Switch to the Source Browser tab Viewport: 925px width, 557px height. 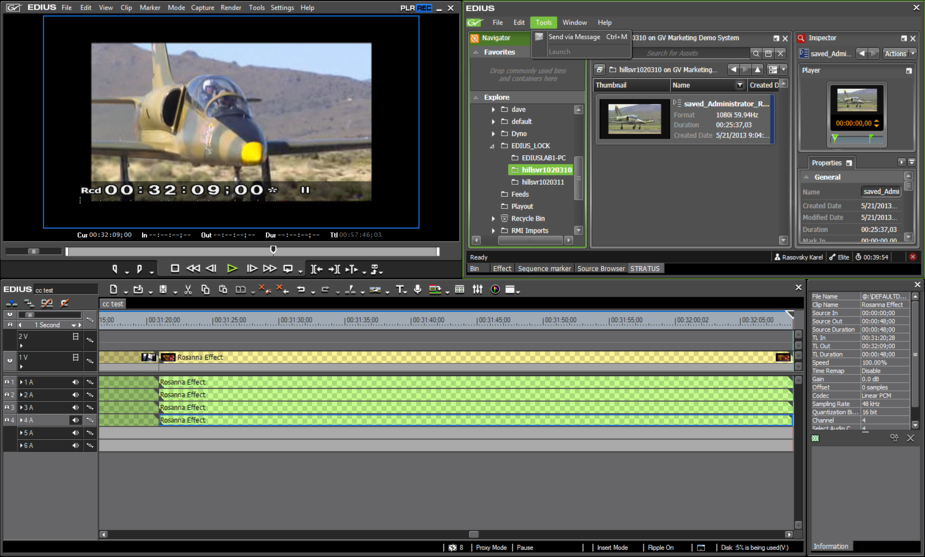pyautogui.click(x=601, y=268)
